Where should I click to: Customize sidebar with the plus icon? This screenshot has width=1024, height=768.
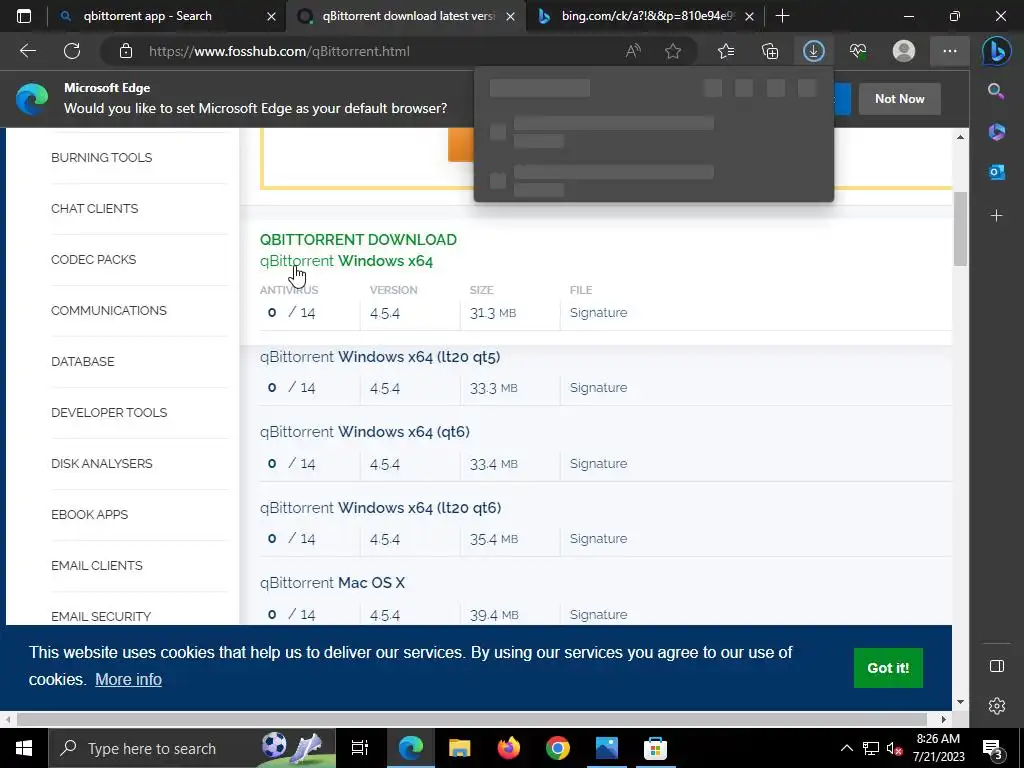(x=996, y=215)
